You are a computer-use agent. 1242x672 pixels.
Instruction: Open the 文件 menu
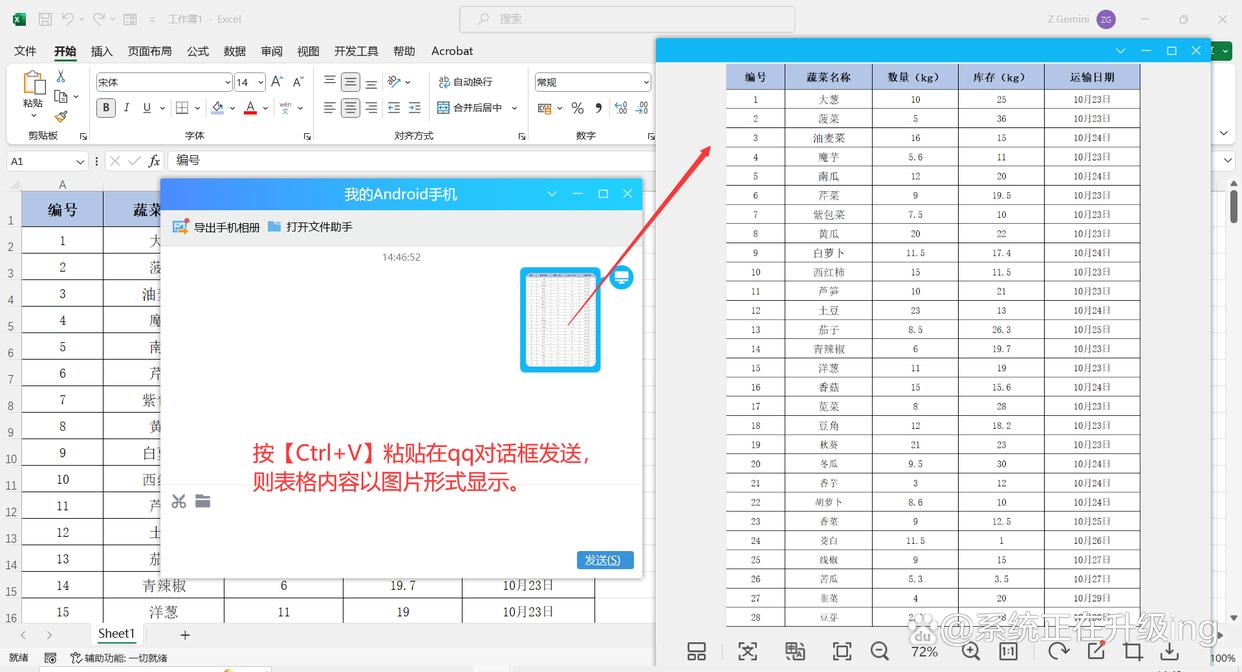pos(25,51)
